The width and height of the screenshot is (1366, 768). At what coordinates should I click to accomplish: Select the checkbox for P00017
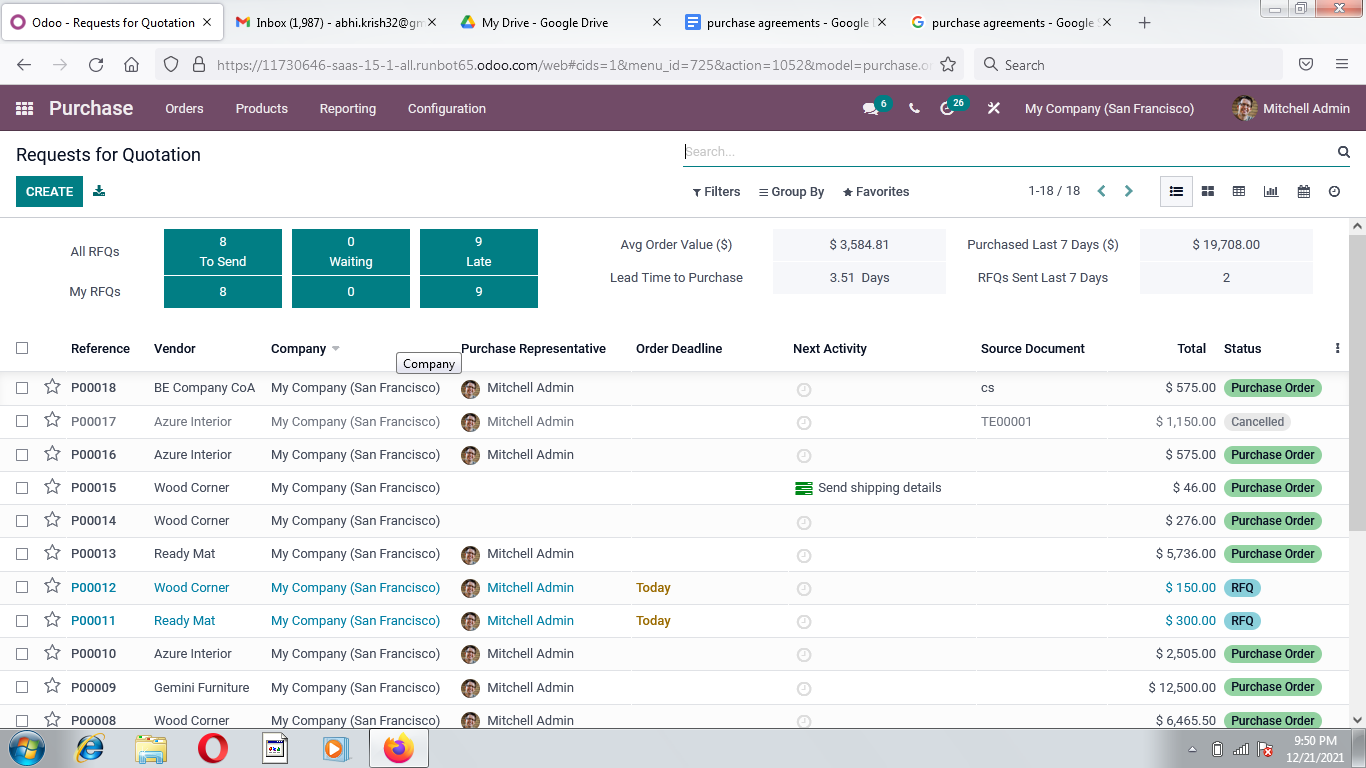click(22, 422)
